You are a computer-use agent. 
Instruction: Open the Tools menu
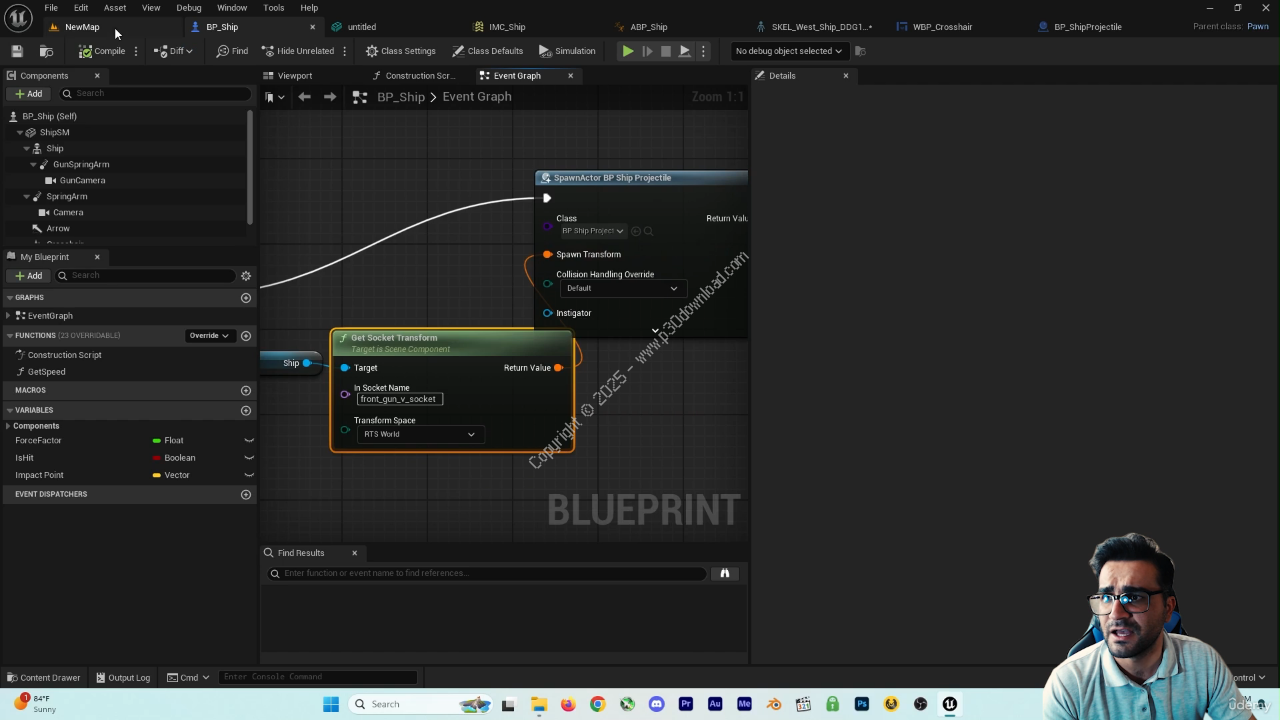pyautogui.click(x=274, y=8)
